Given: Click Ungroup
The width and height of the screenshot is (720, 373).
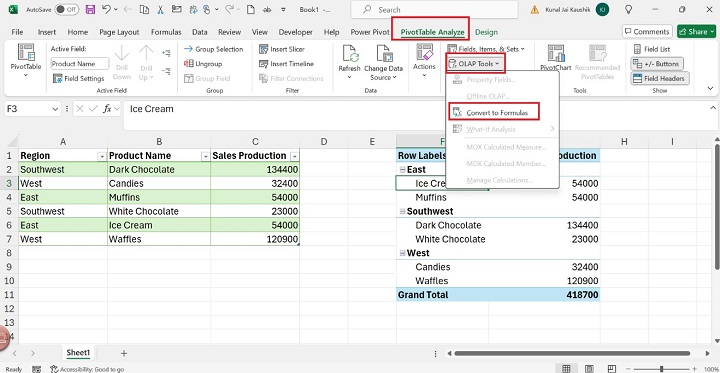Looking at the screenshot, I should [203, 64].
